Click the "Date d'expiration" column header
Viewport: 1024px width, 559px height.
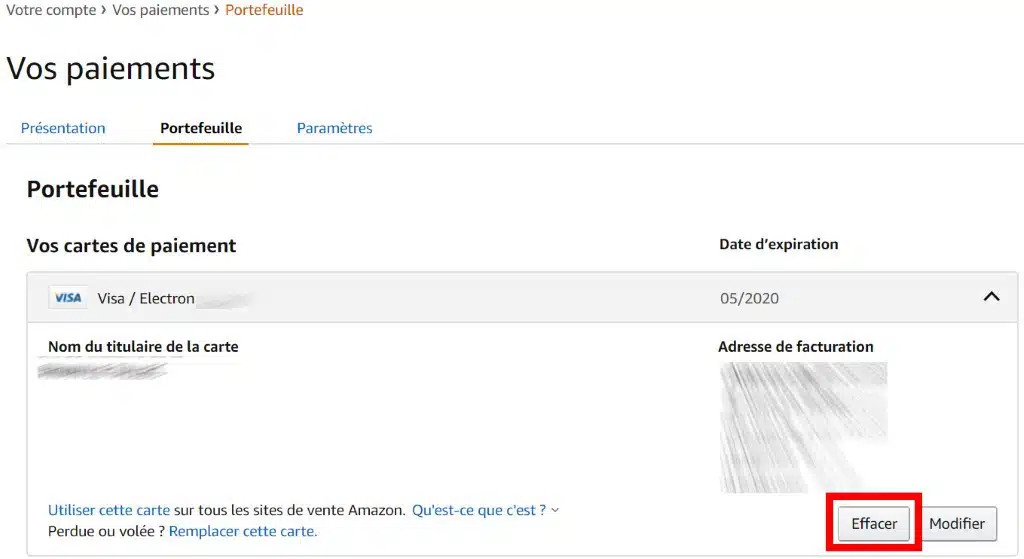point(778,244)
